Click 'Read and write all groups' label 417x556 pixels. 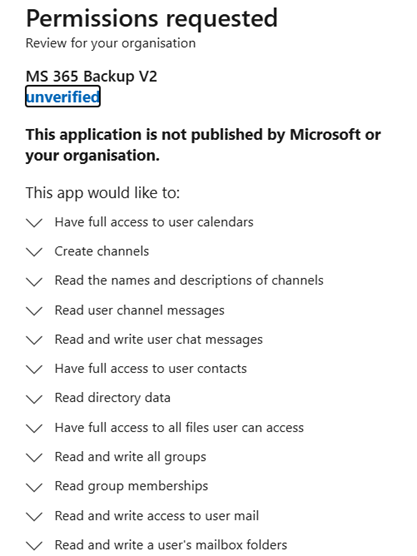pos(130,457)
